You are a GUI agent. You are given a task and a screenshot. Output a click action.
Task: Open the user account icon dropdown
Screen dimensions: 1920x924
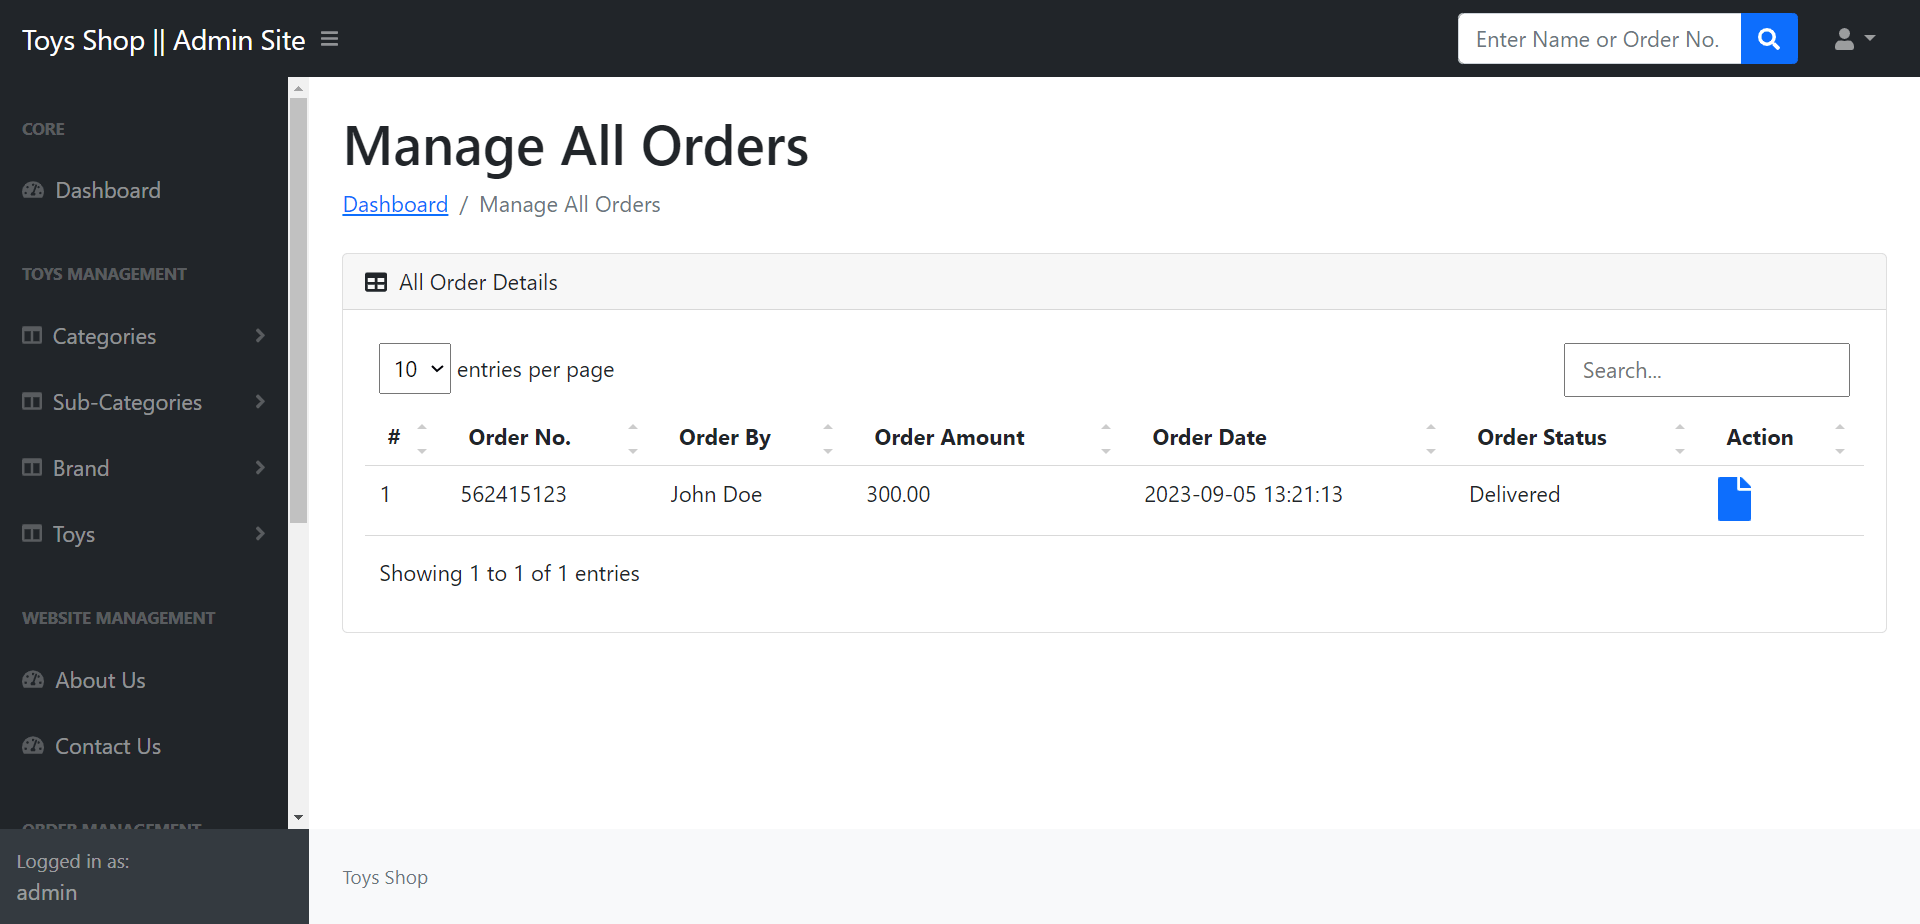tap(1853, 38)
